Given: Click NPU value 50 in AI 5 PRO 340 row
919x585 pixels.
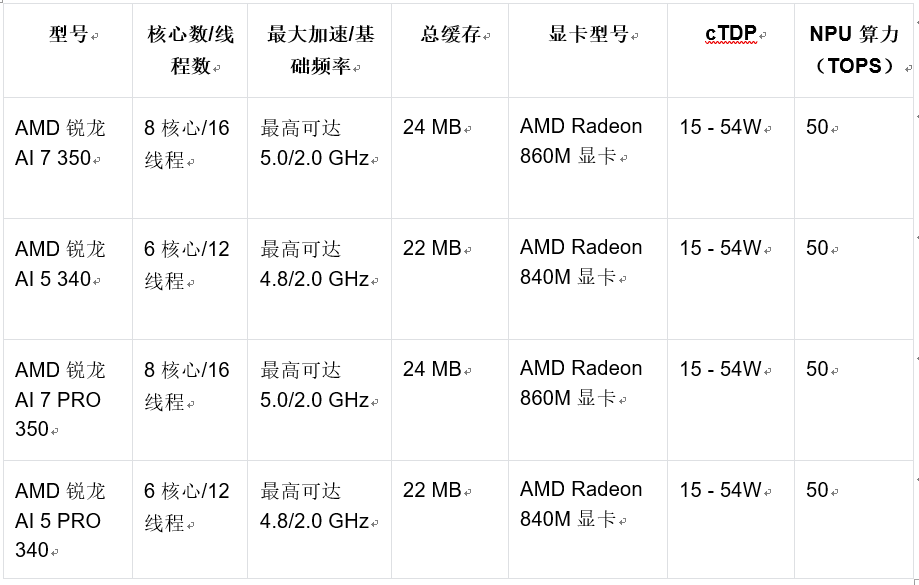Looking at the screenshot, I should tap(818, 491).
